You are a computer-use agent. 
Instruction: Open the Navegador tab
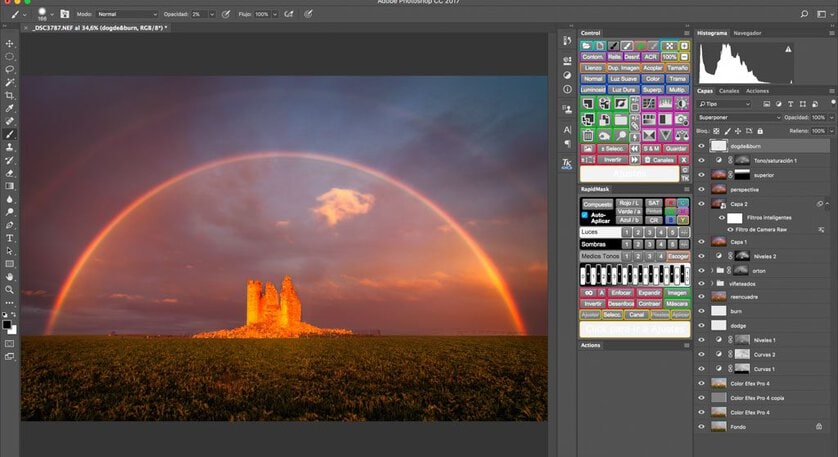pyautogui.click(x=747, y=33)
